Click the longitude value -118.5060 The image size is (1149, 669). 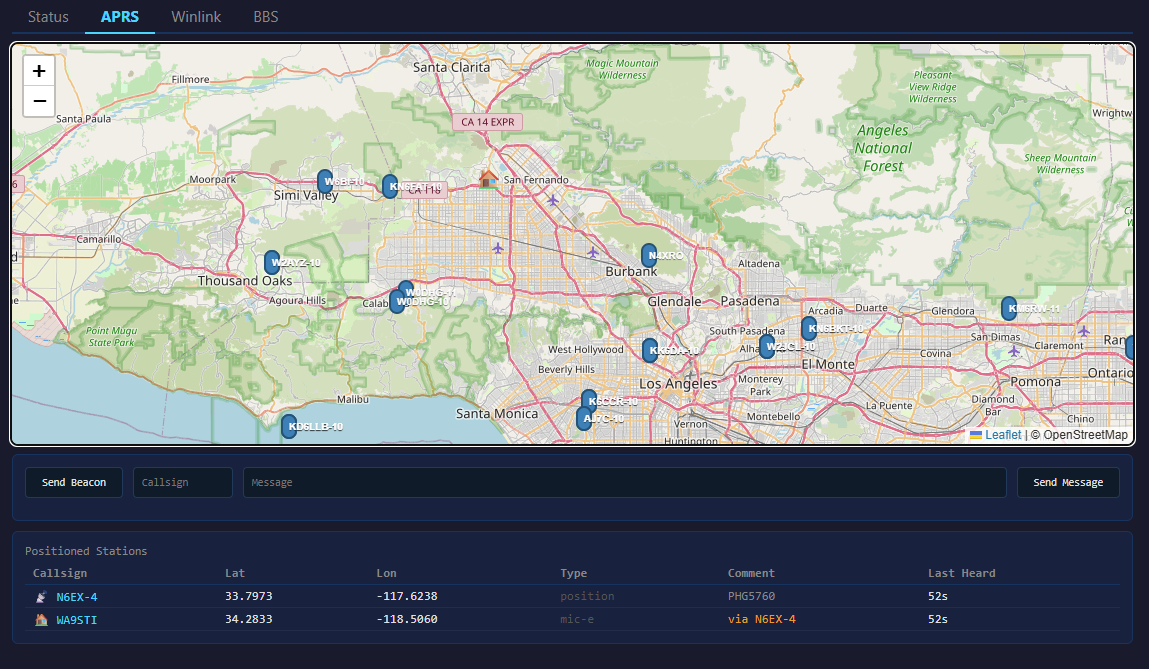pyautogui.click(x=407, y=619)
